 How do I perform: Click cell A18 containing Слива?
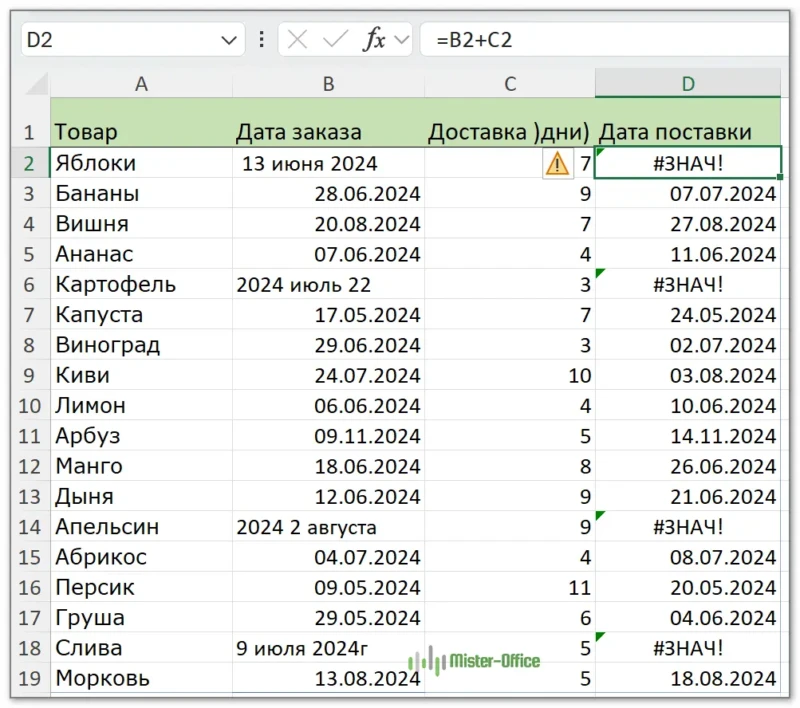[x=141, y=648]
